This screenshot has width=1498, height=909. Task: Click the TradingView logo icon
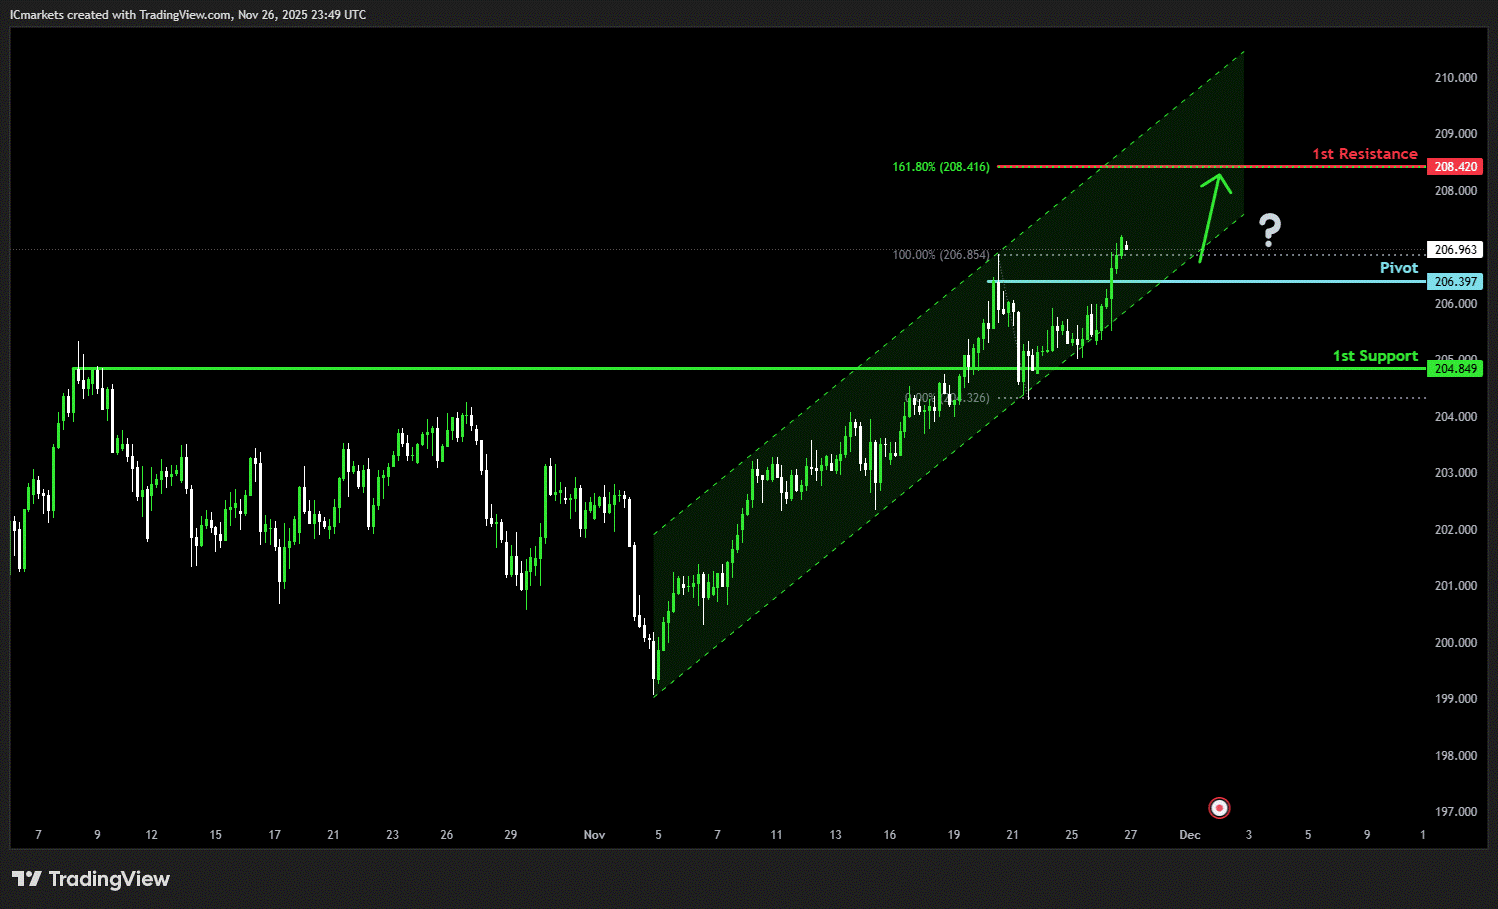tap(27, 879)
